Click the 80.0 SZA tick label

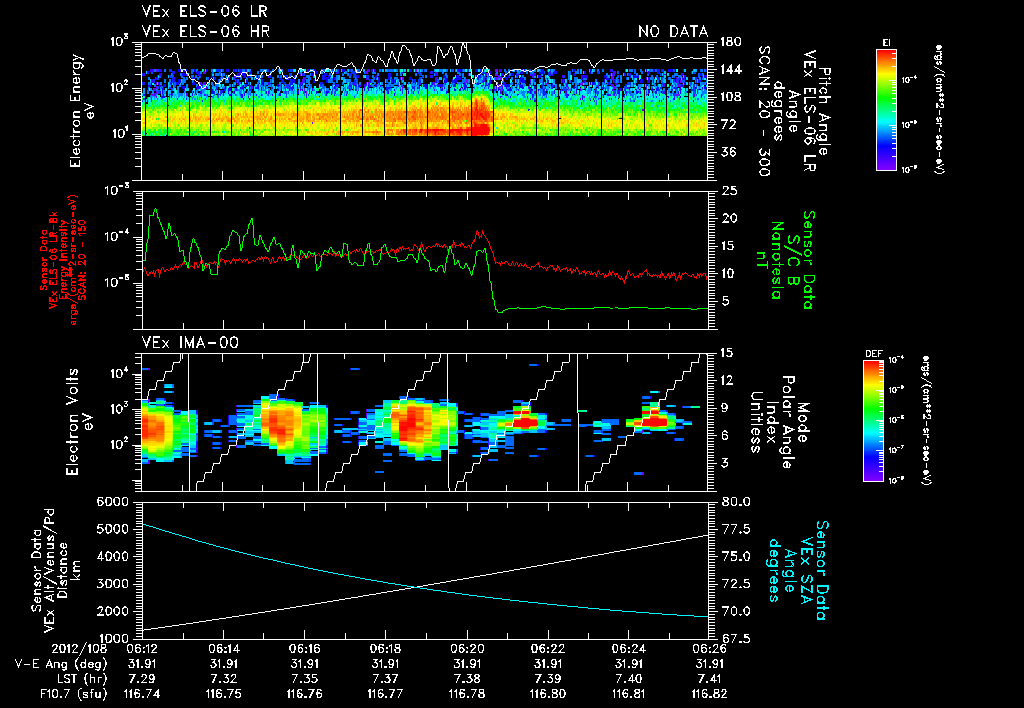[735, 502]
